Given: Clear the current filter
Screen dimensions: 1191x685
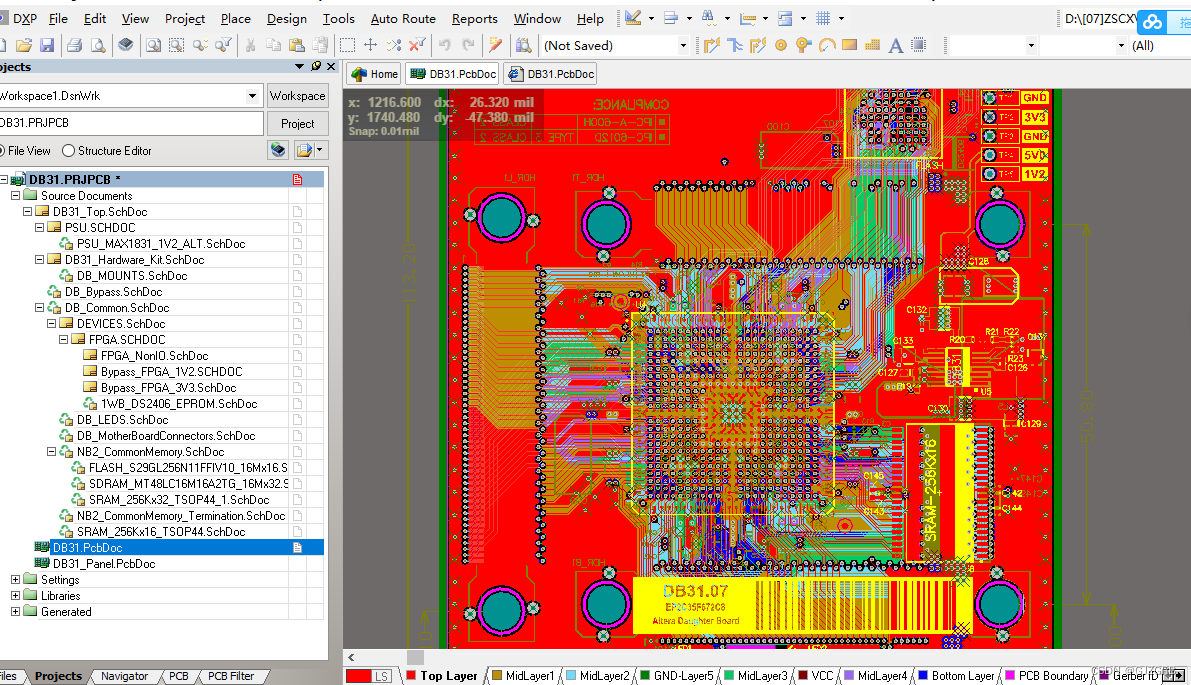Looking at the screenshot, I should (x=417, y=46).
